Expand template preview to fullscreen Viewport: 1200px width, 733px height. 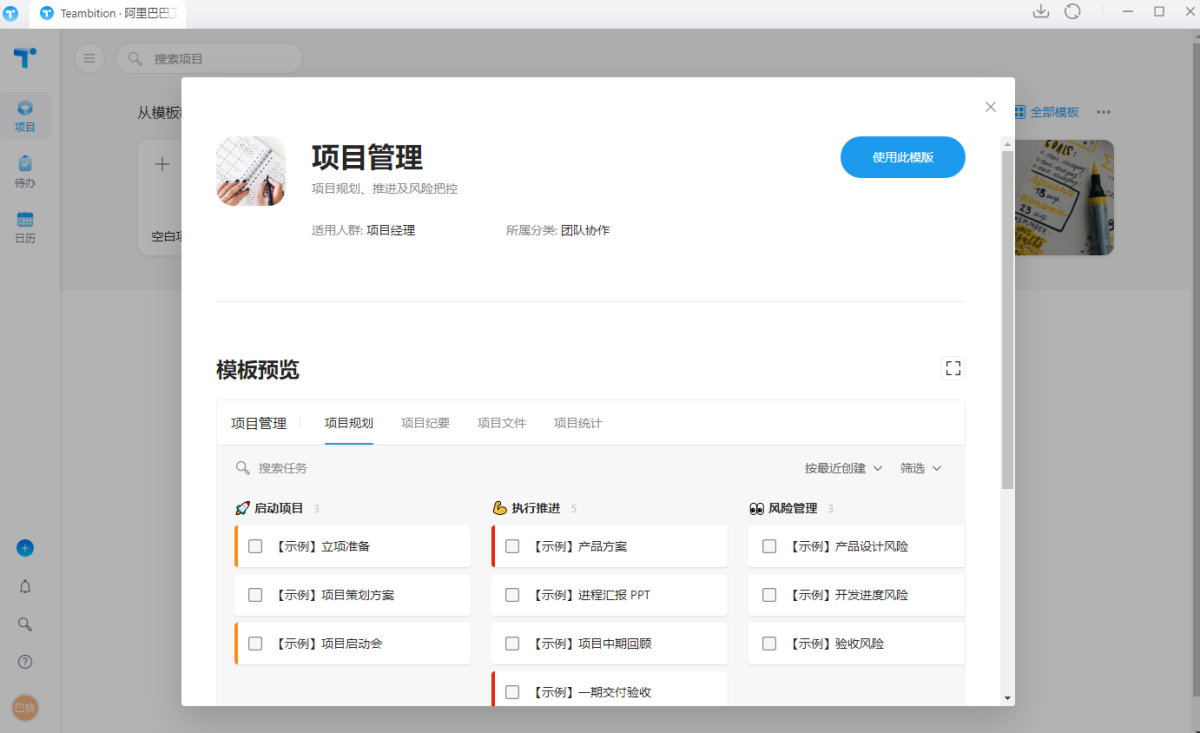pyautogui.click(x=953, y=368)
